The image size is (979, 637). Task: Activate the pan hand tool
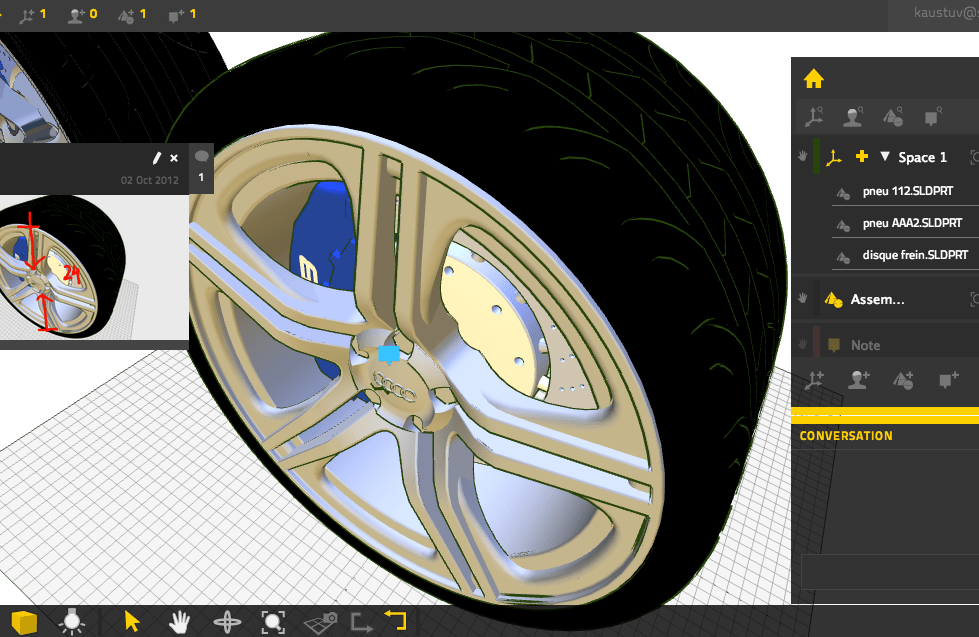(179, 621)
